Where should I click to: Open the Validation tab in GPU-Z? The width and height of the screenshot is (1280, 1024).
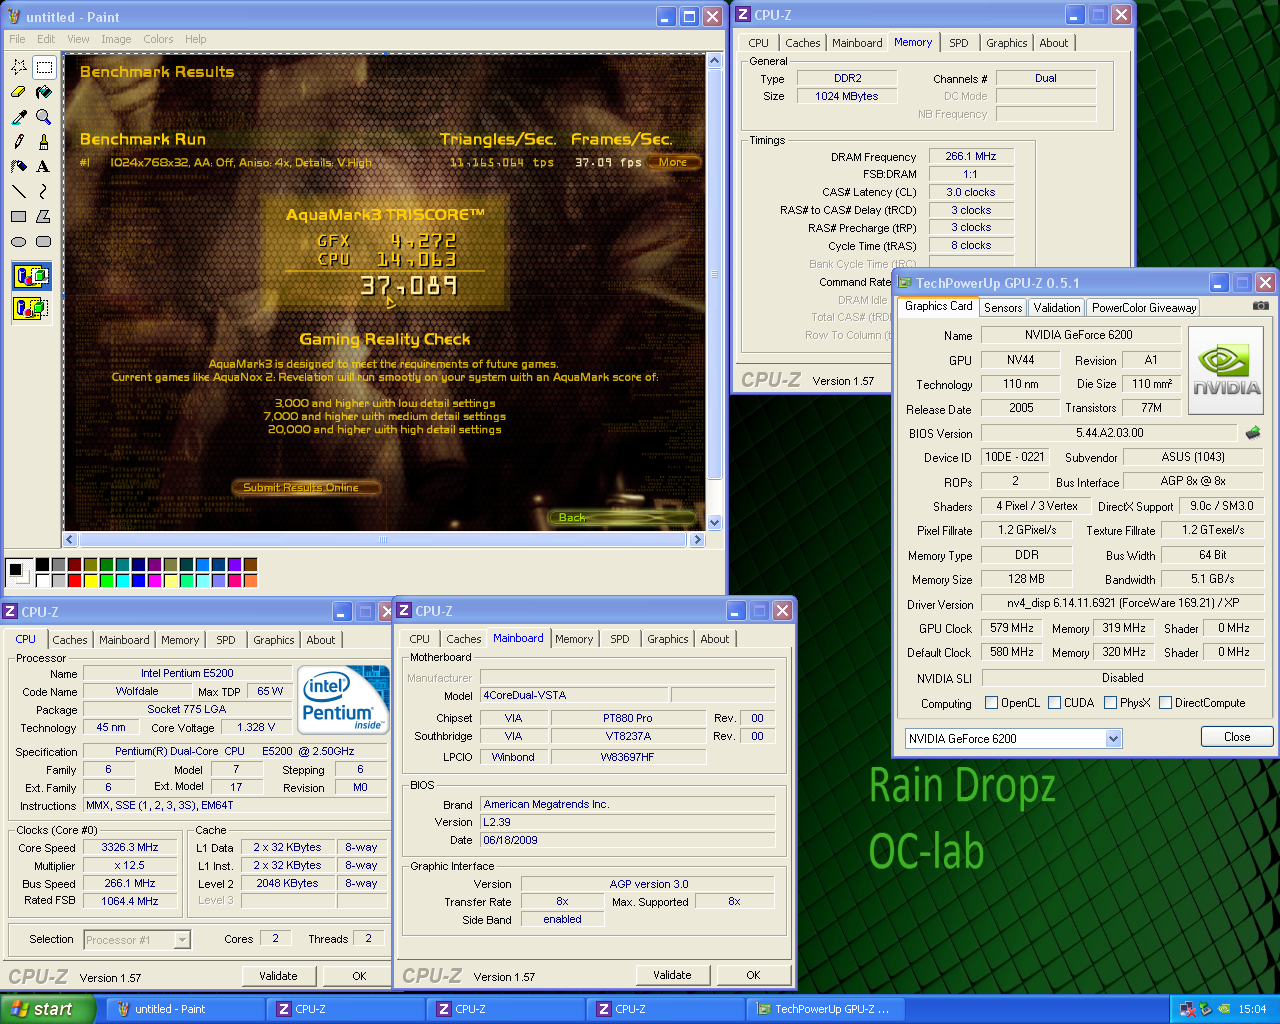[1057, 308]
